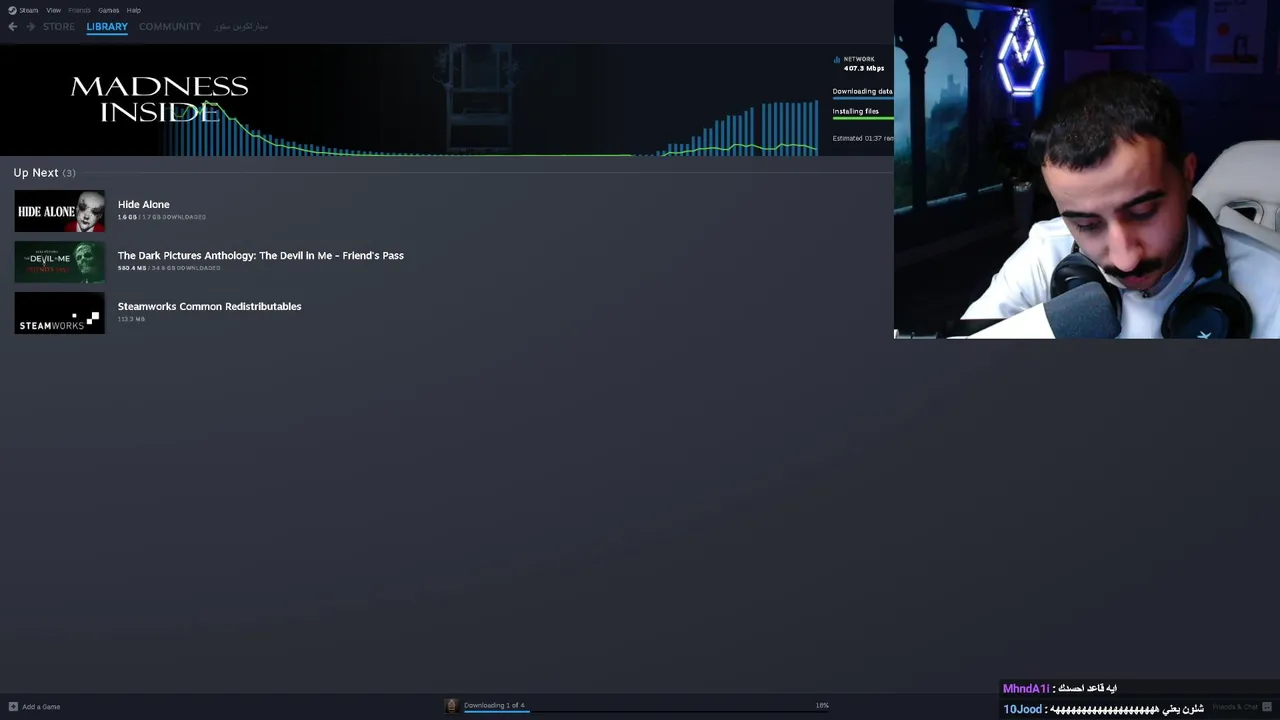The height and width of the screenshot is (720, 1280).
Task: Go forward with the right arrow
Action: pos(31,26)
